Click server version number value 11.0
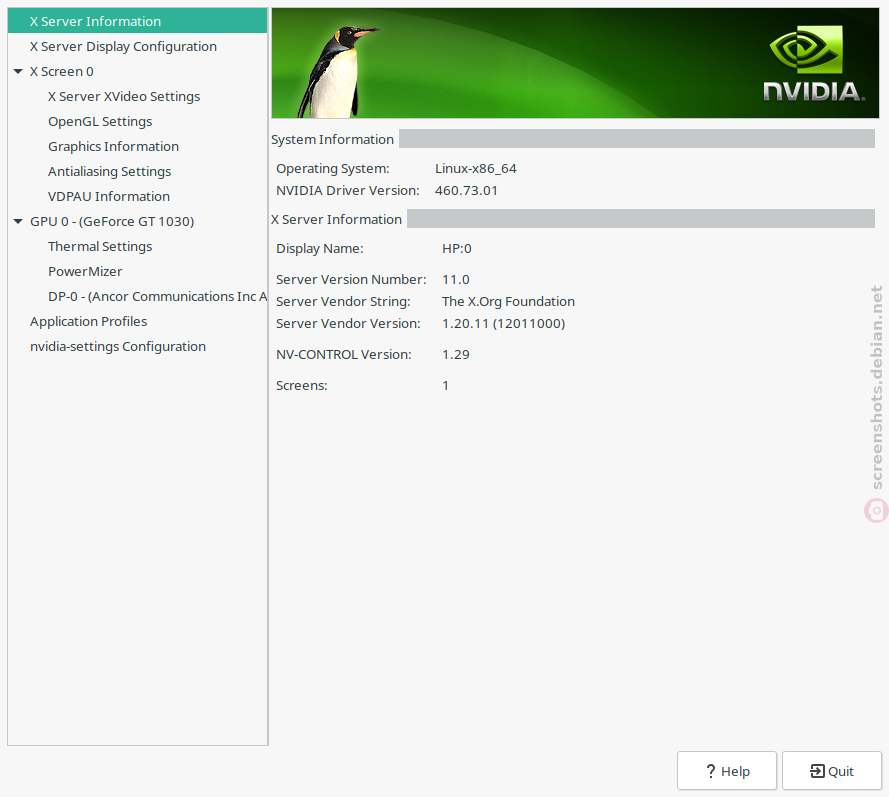The image size is (889, 797). click(x=455, y=279)
